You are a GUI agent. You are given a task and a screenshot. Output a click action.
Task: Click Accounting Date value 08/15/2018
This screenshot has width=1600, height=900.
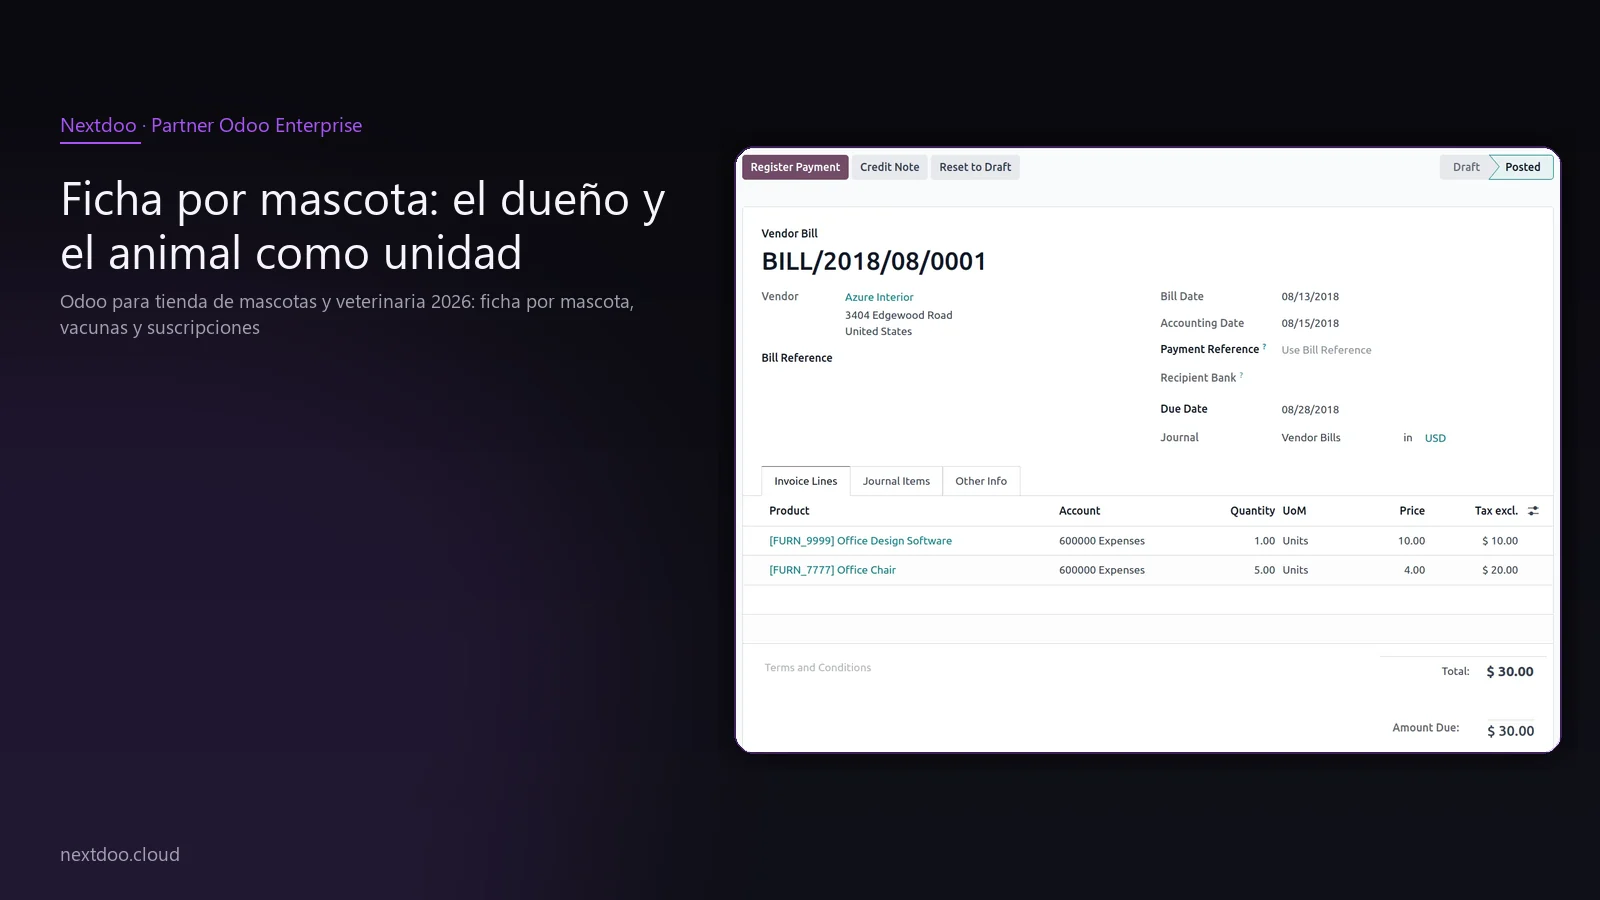(1310, 323)
